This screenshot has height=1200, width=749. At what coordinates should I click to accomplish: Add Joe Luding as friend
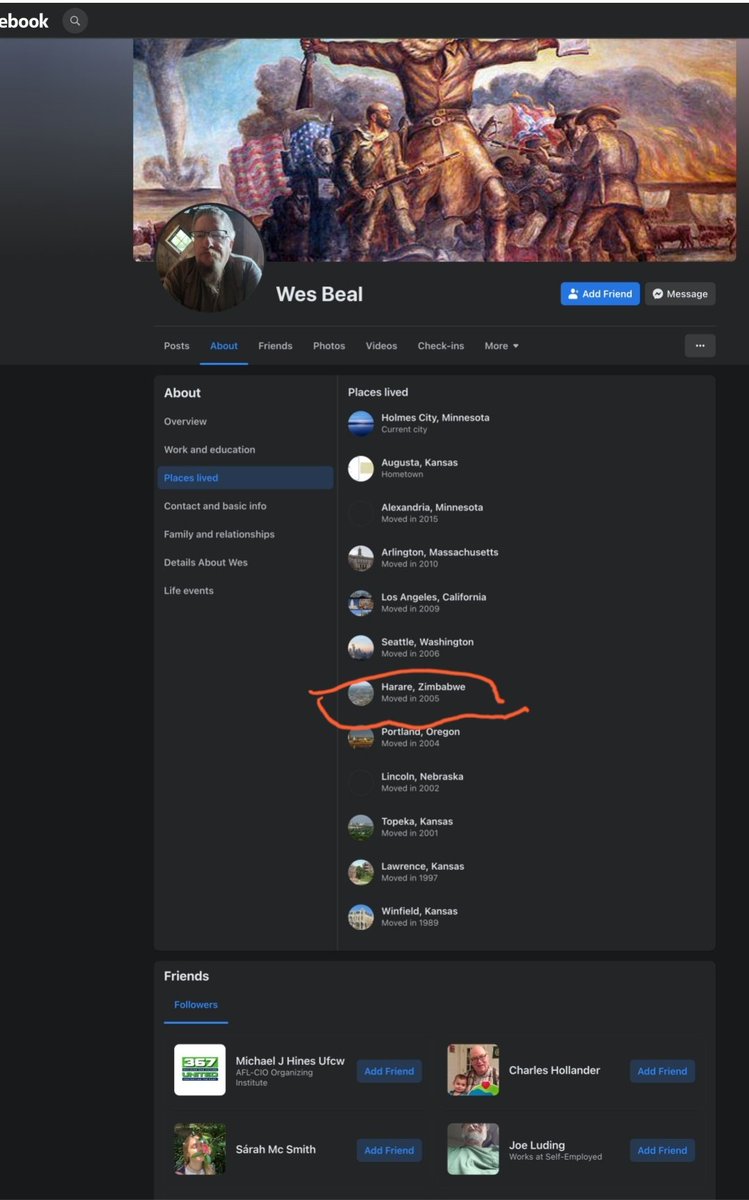[662, 1150]
